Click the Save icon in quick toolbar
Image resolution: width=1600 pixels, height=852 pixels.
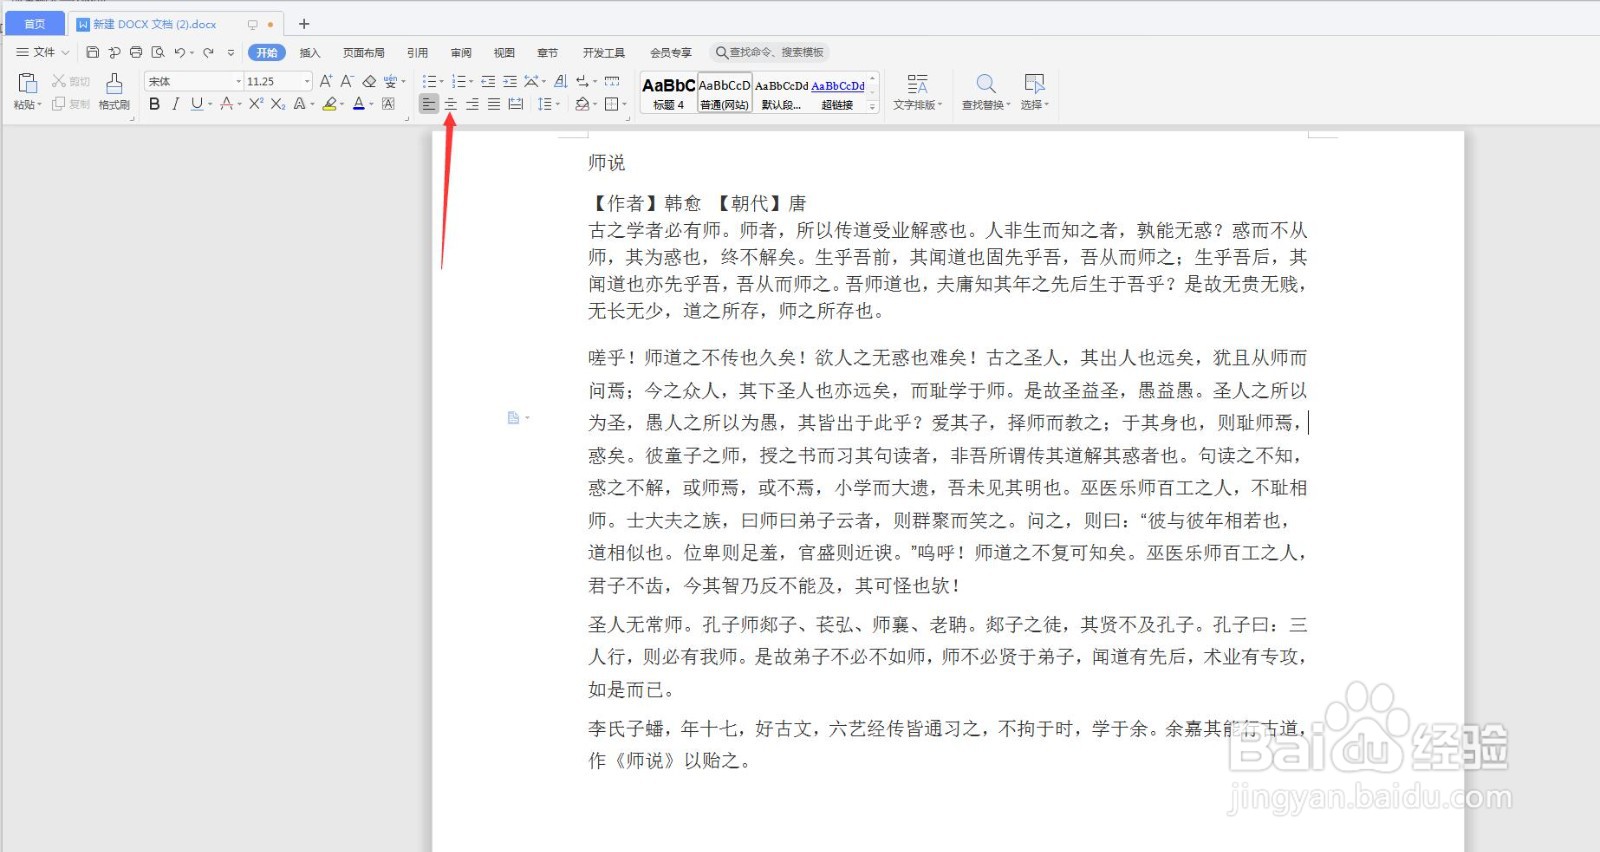pos(92,52)
